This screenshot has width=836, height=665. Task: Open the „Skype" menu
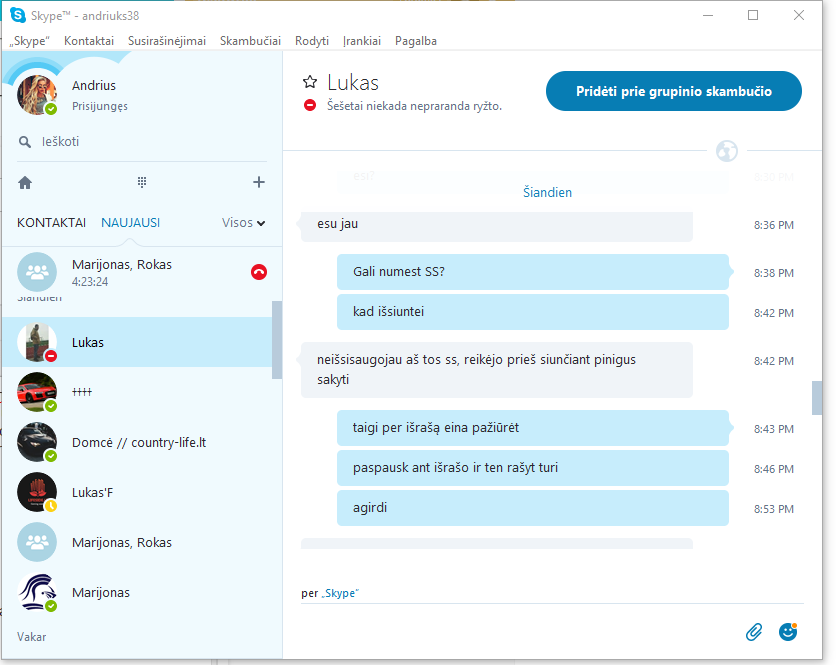point(29,41)
